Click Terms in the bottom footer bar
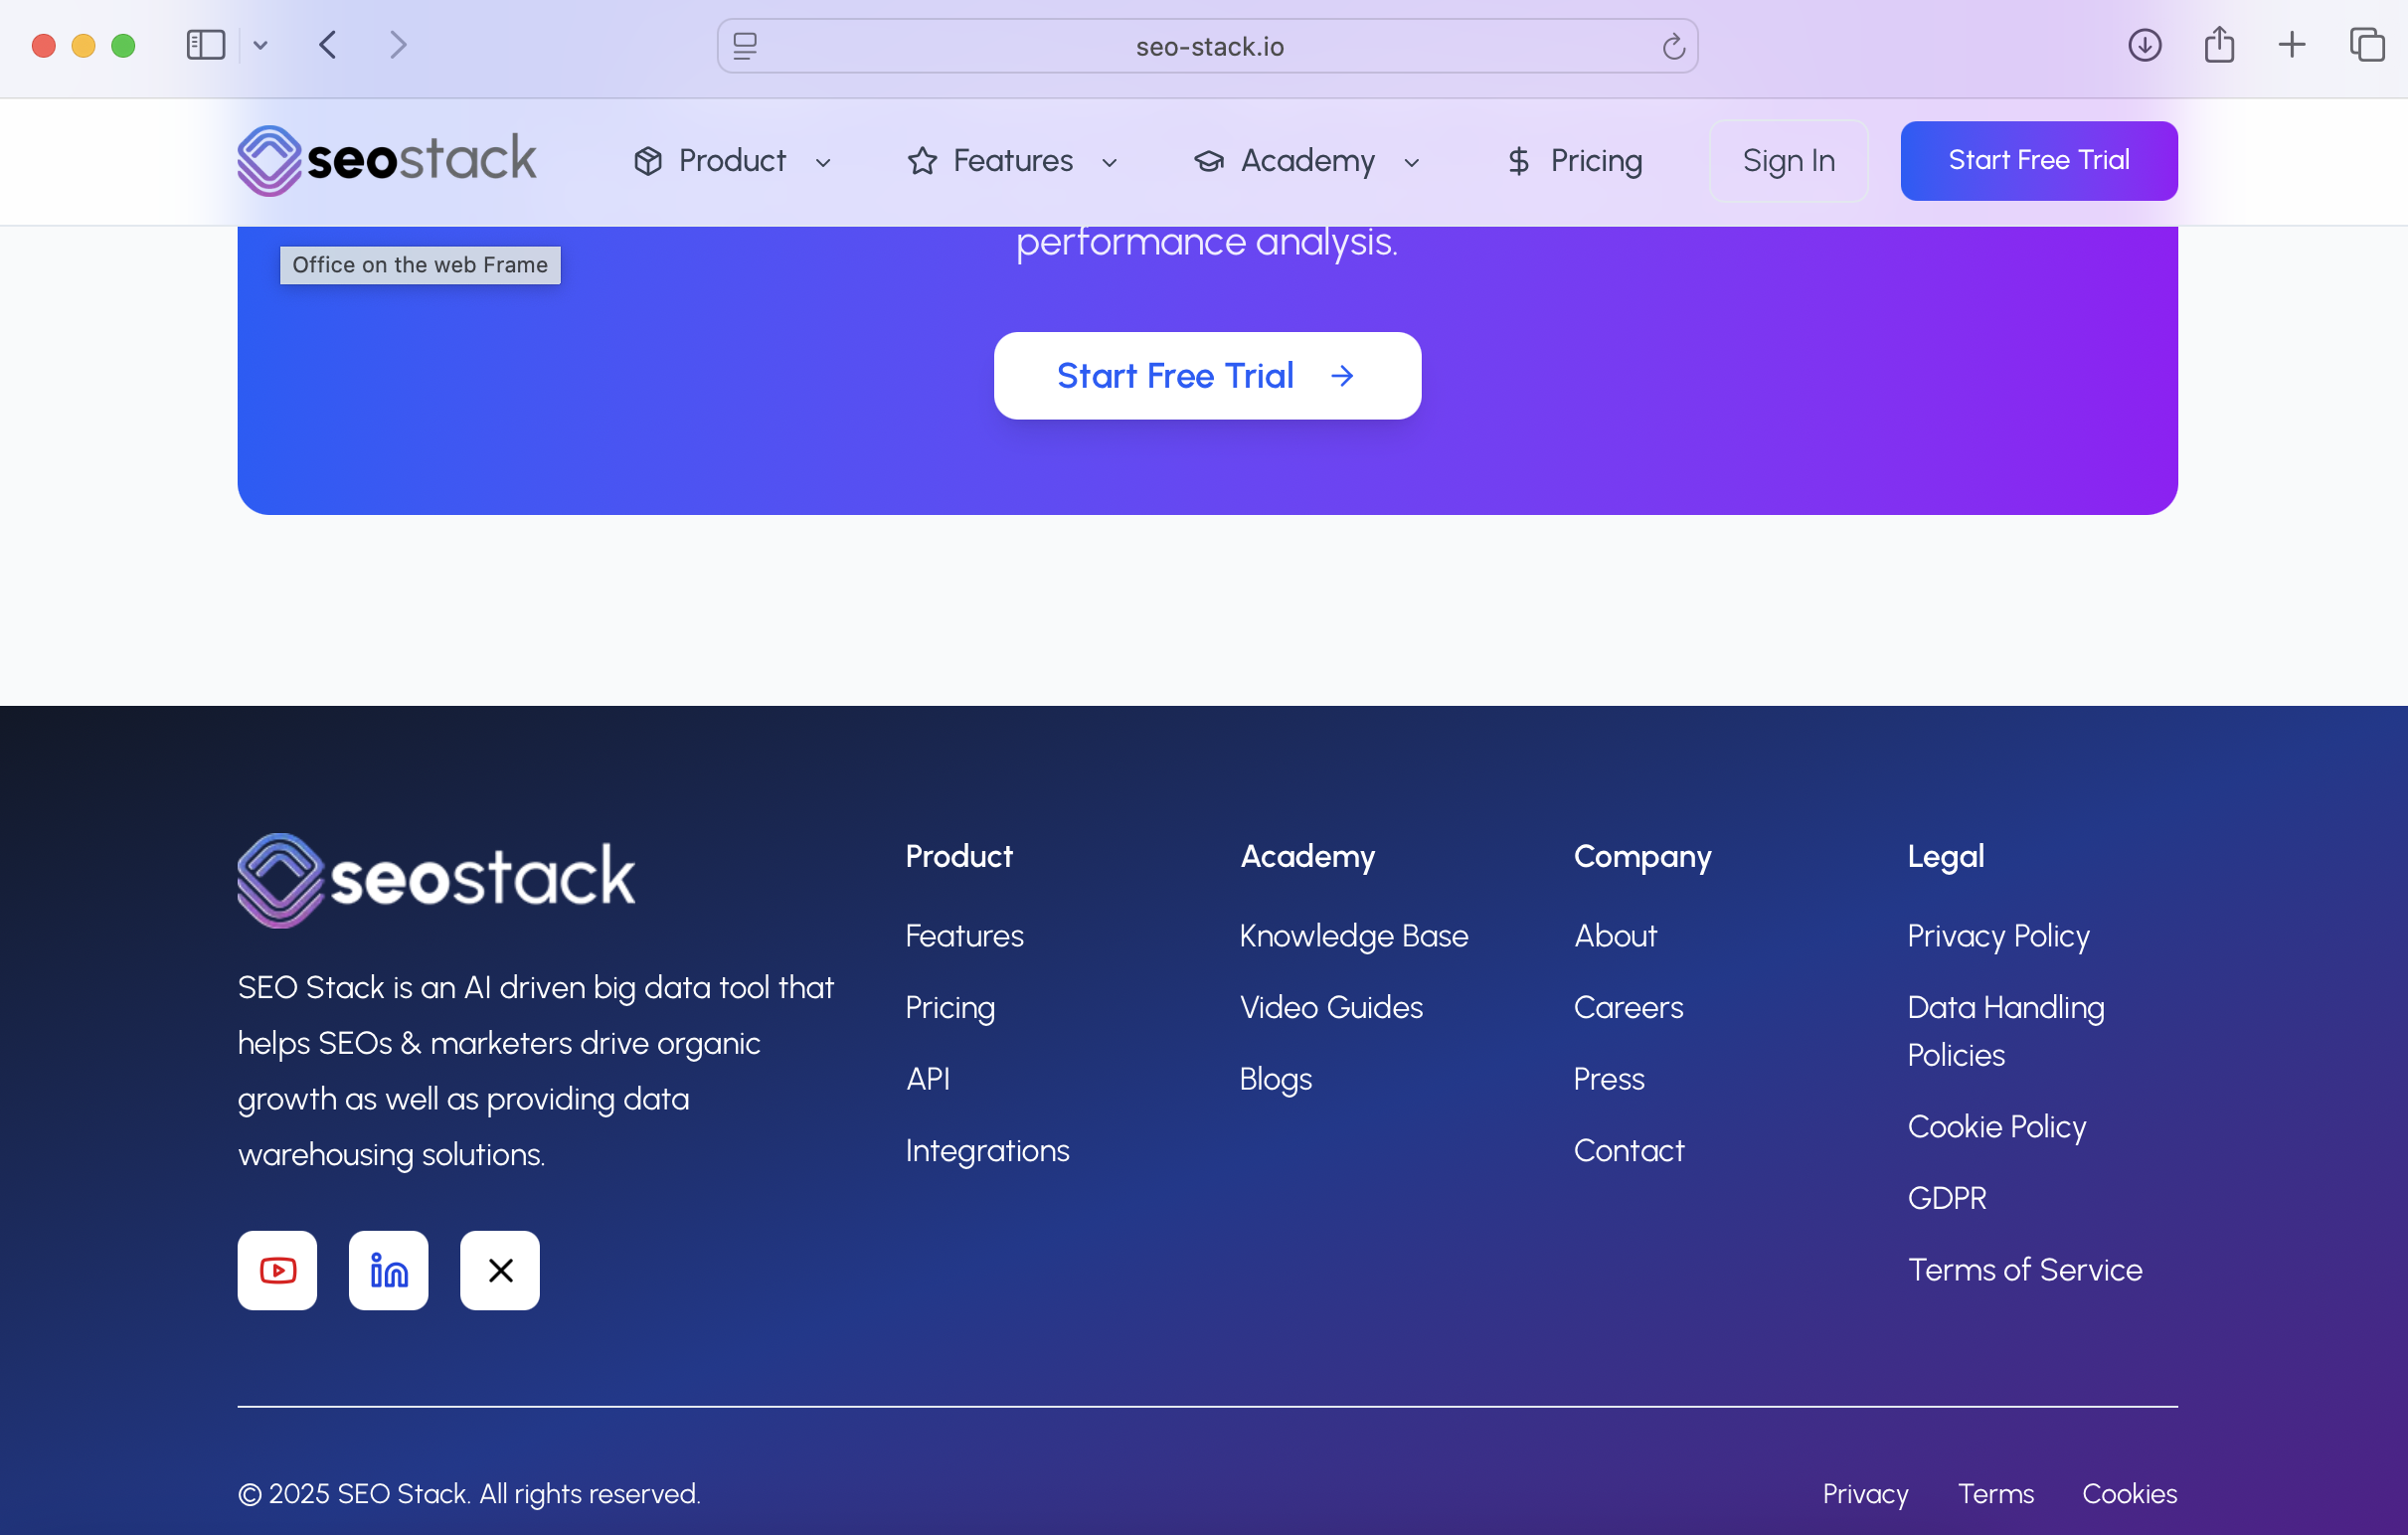This screenshot has width=2408, height=1535. point(1995,1493)
